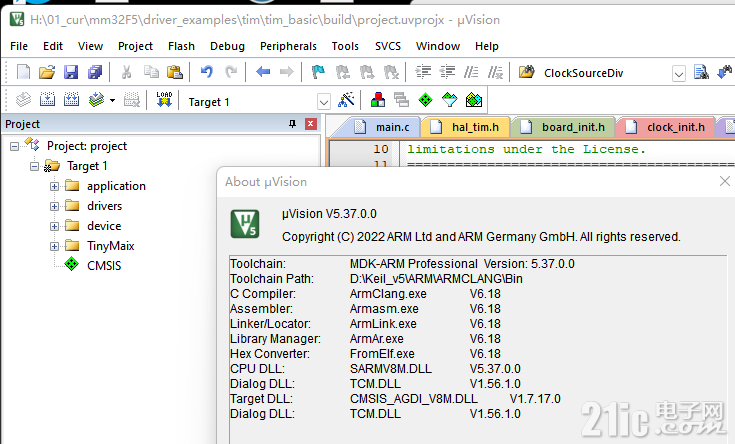Open the Flash menu

click(181, 46)
